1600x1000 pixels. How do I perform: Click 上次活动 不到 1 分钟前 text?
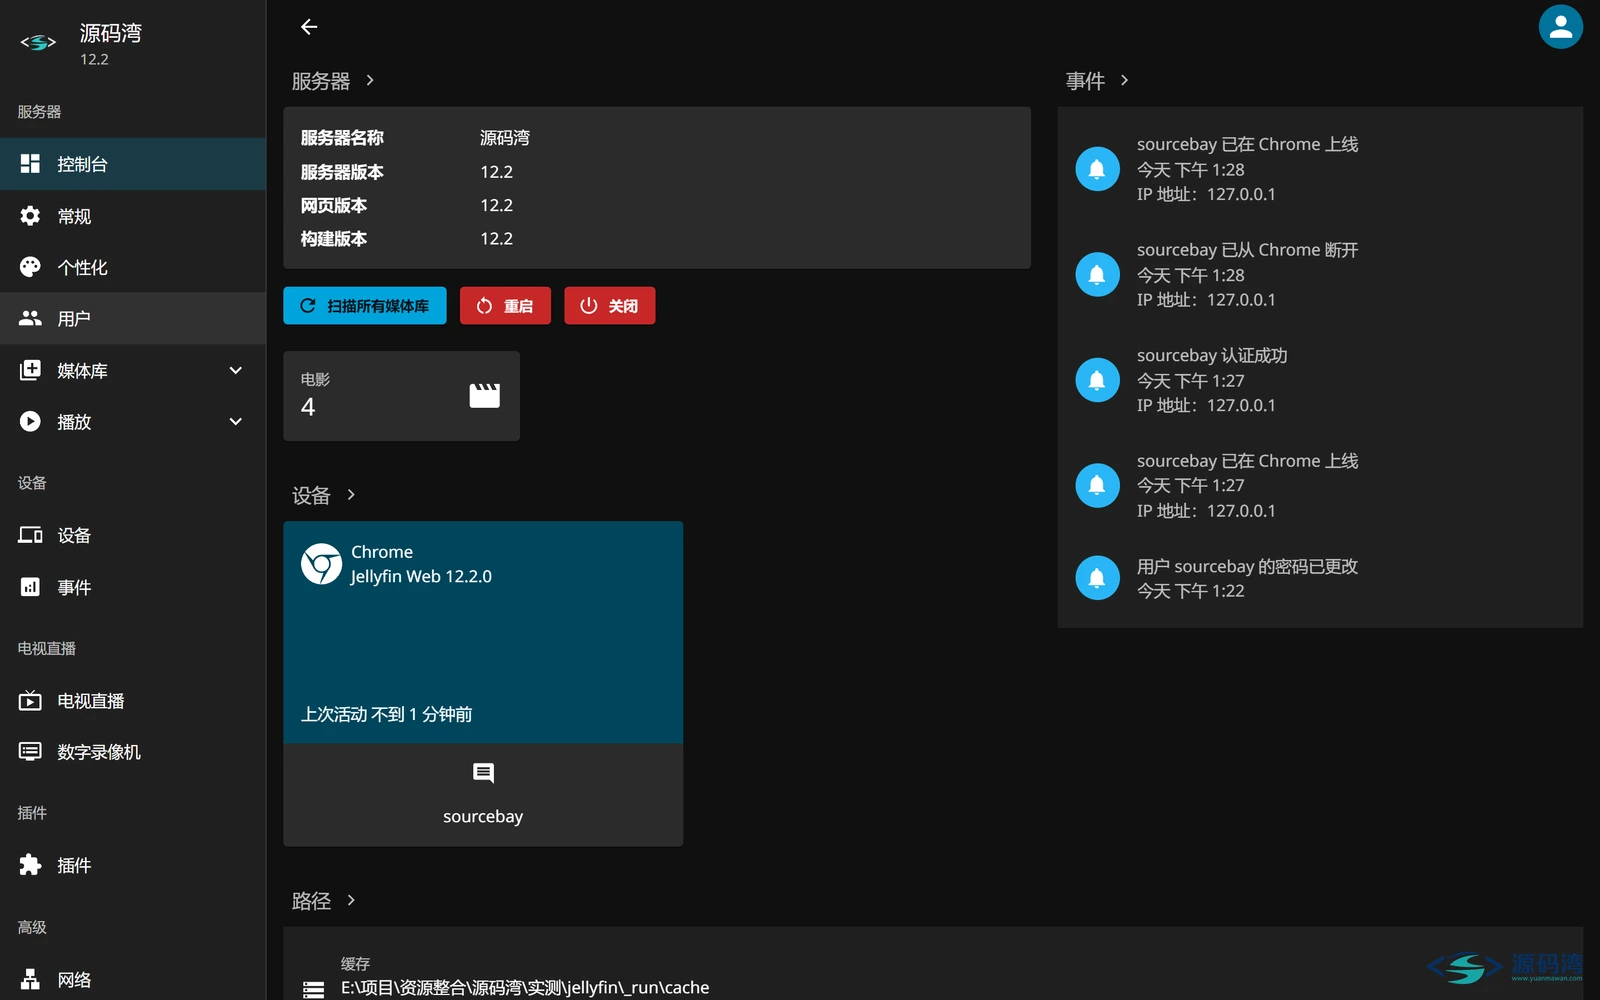(x=387, y=715)
